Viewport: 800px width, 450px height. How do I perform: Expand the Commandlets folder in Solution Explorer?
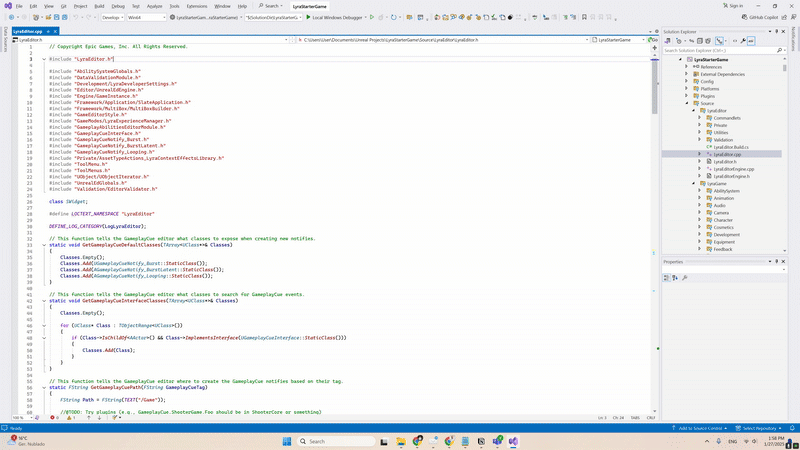(699, 118)
